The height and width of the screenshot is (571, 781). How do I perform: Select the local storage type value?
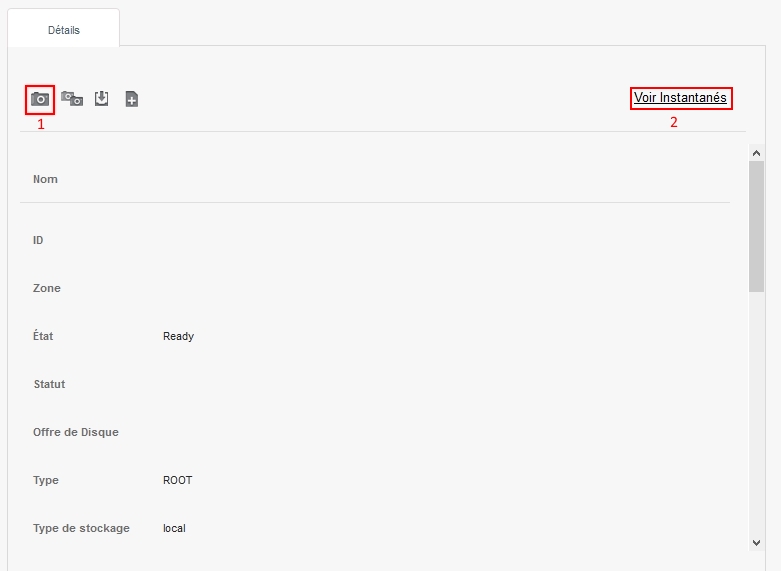pos(174,528)
